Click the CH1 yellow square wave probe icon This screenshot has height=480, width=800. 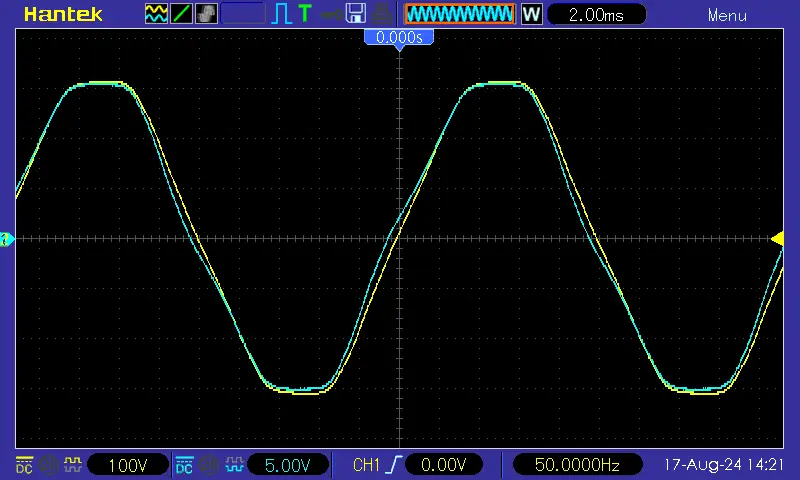[x=72, y=465]
